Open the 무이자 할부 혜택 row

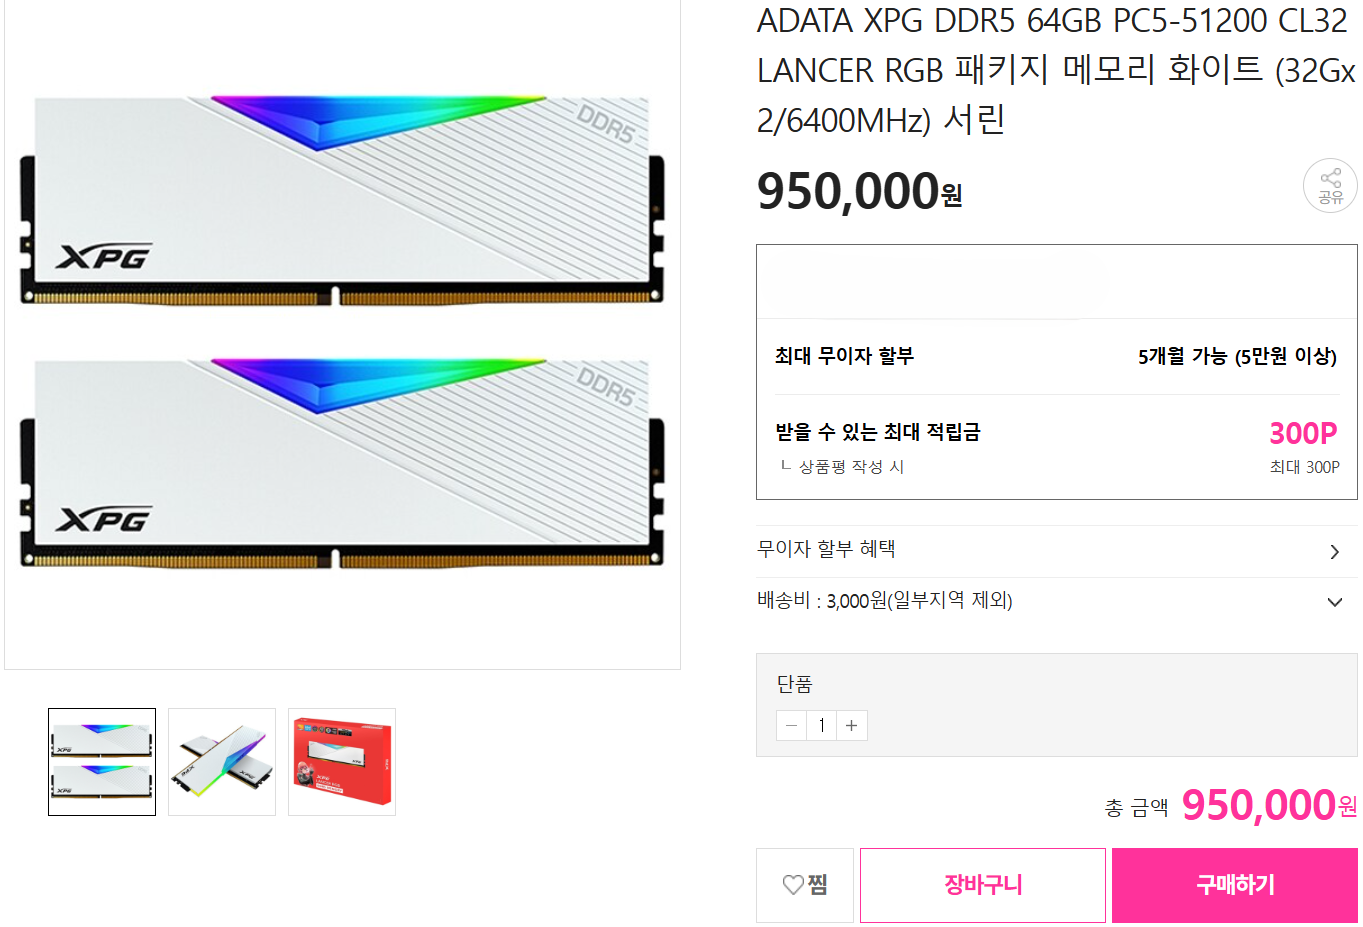click(1057, 551)
